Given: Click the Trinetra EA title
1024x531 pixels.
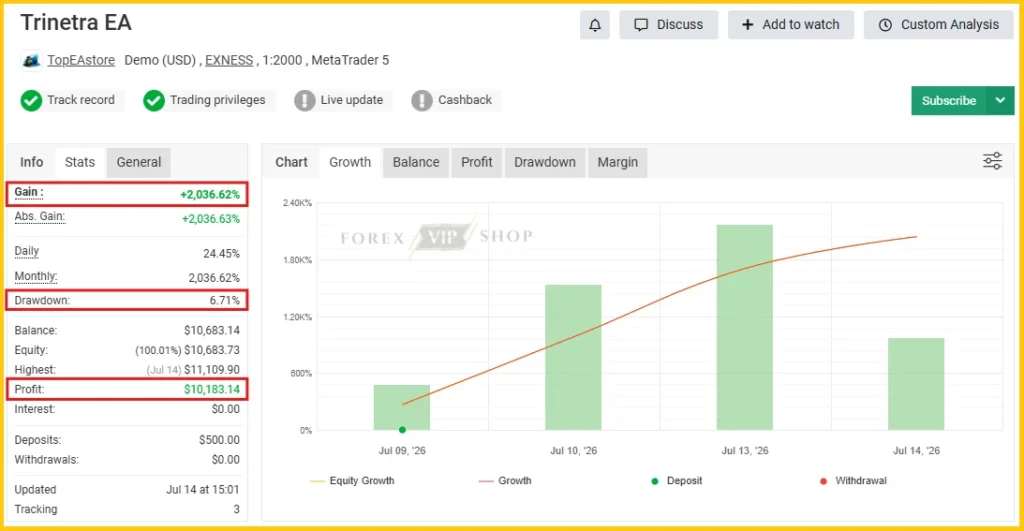Looking at the screenshot, I should (76, 23).
